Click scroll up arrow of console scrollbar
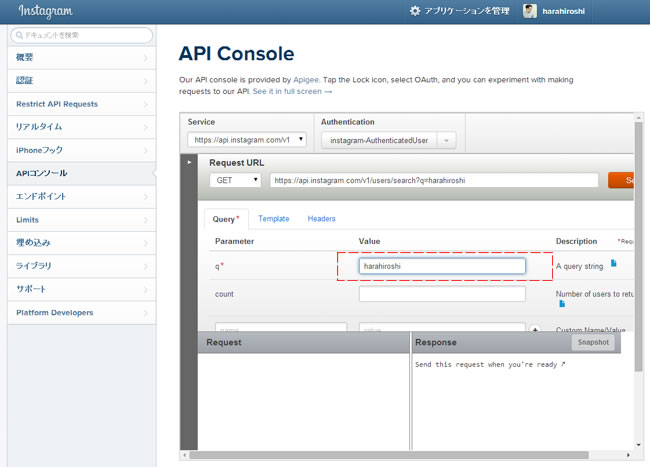650x467 pixels. point(638,118)
